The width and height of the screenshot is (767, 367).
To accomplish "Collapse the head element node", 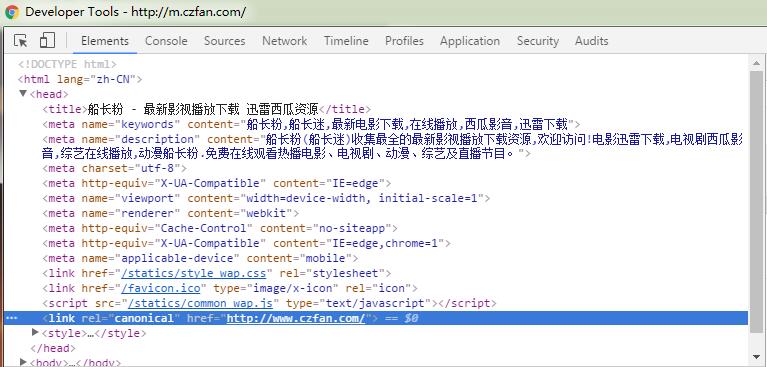I will tap(23, 93).
